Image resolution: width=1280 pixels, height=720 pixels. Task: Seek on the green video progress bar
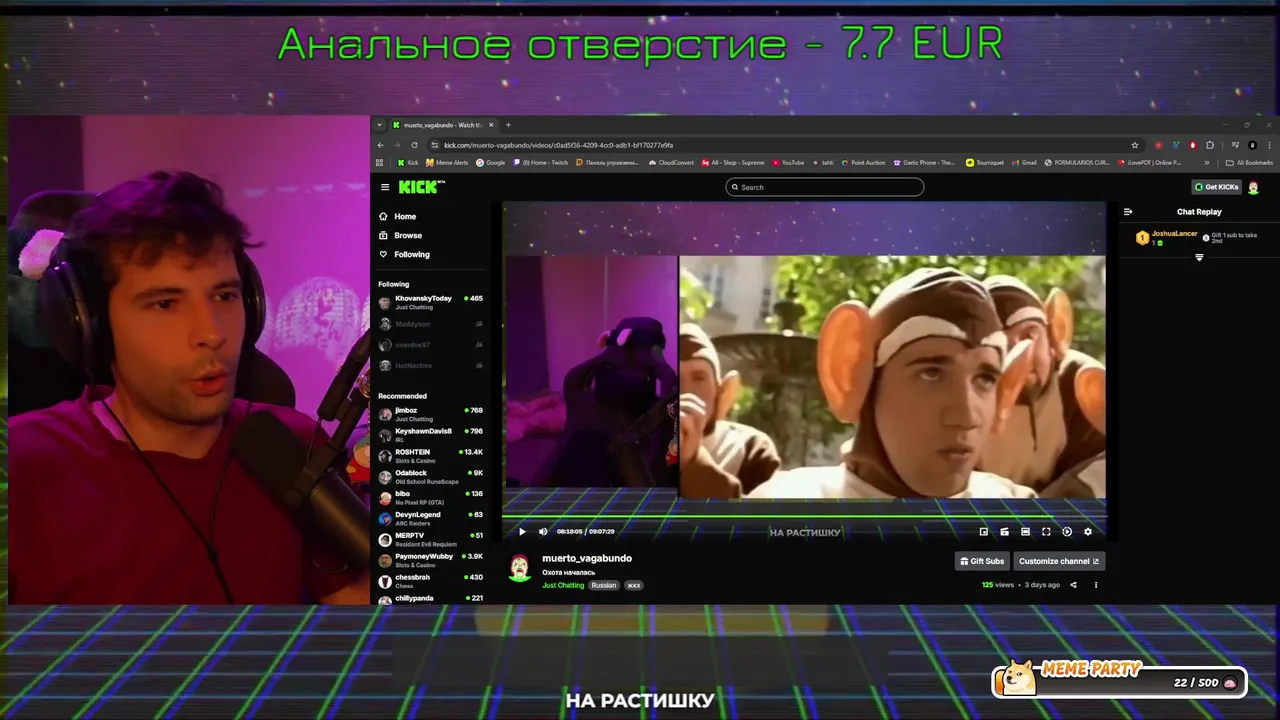[804, 517]
